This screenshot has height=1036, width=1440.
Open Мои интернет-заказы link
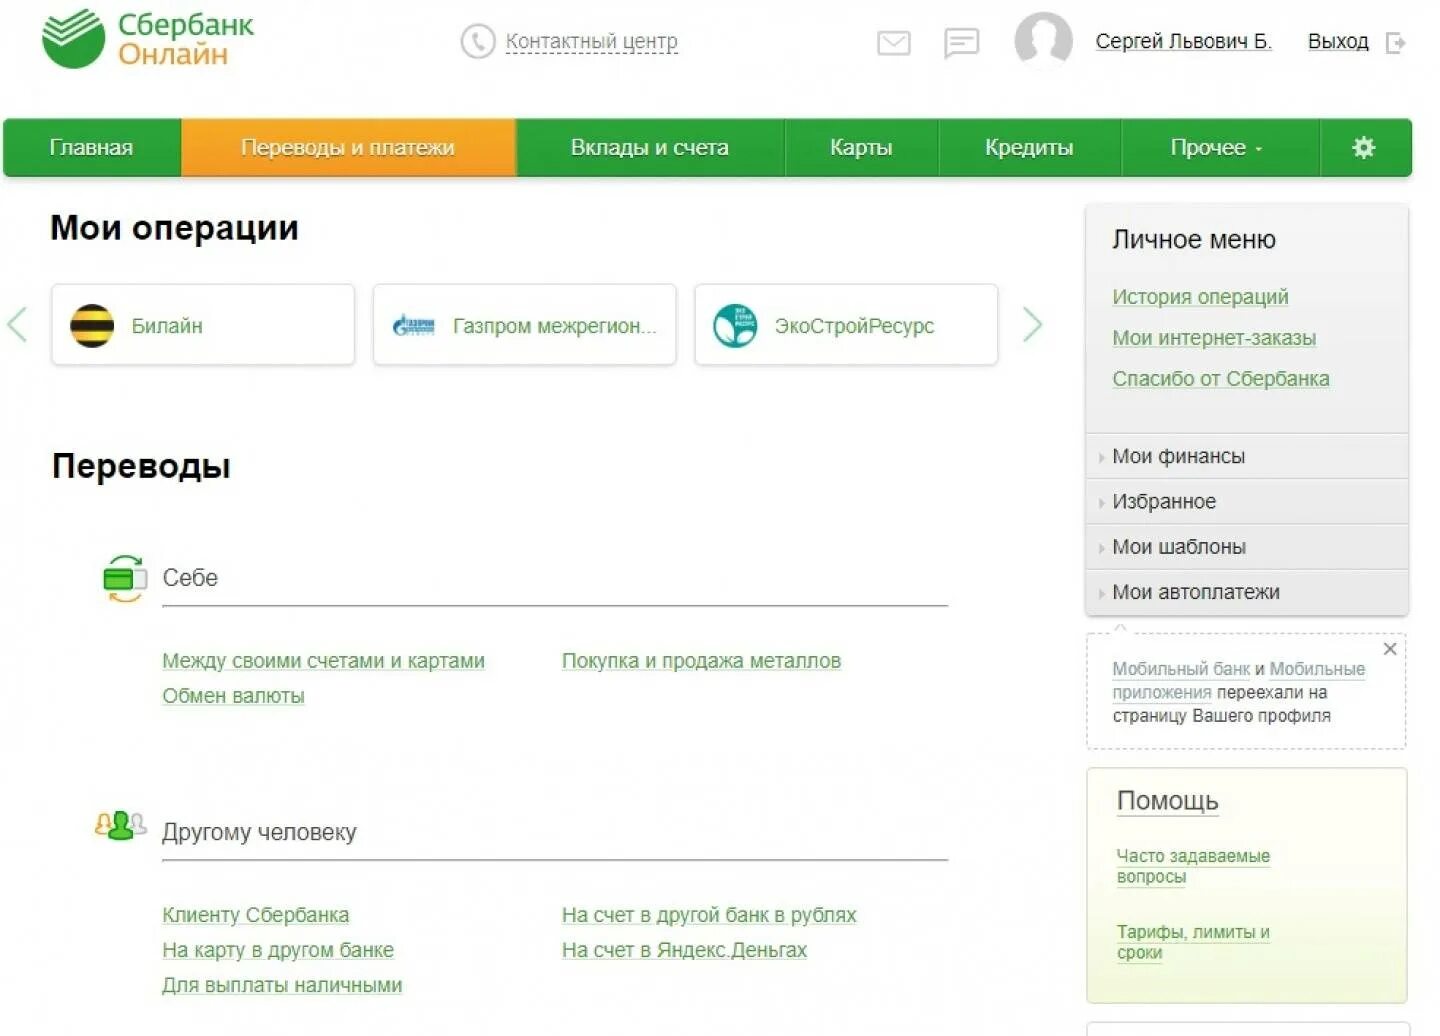1214,338
